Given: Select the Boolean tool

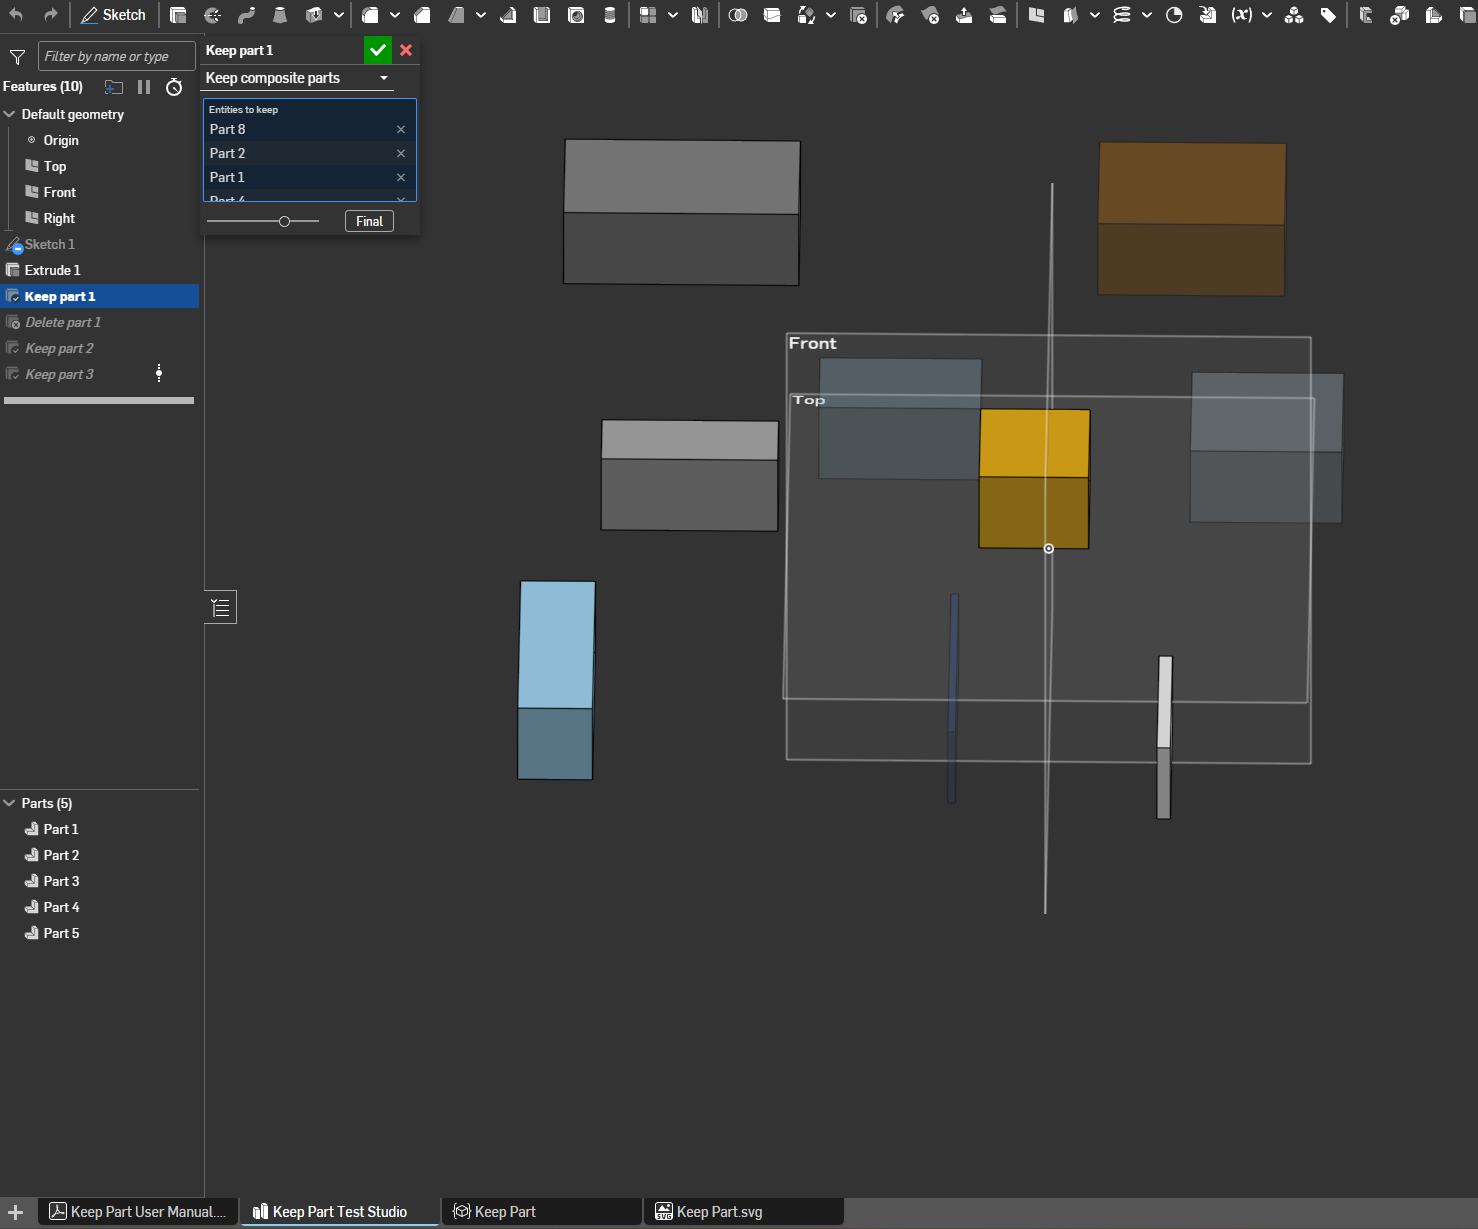Looking at the screenshot, I should point(738,15).
